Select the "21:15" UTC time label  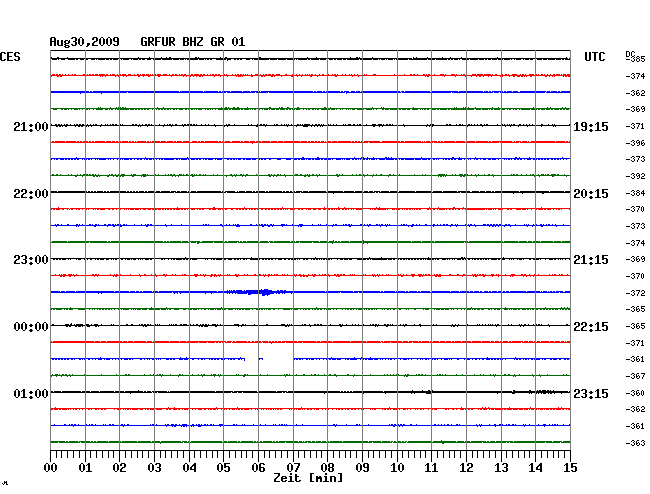pyautogui.click(x=591, y=260)
